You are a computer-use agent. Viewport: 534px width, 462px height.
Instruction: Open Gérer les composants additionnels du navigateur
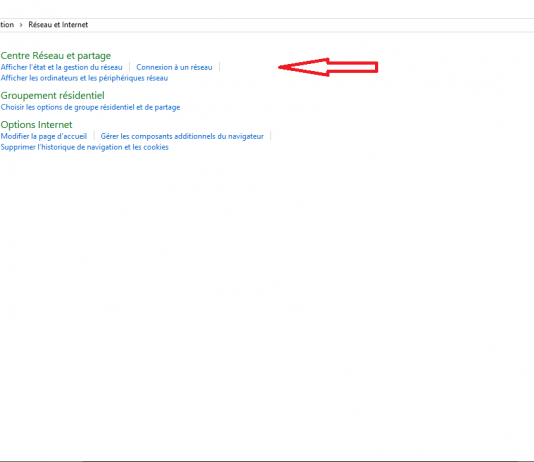pos(182,136)
